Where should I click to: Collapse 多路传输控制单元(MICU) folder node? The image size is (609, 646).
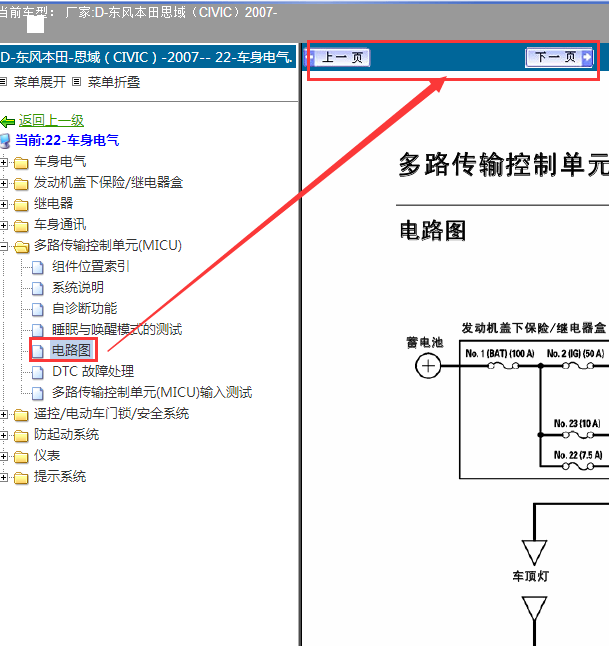(4, 246)
